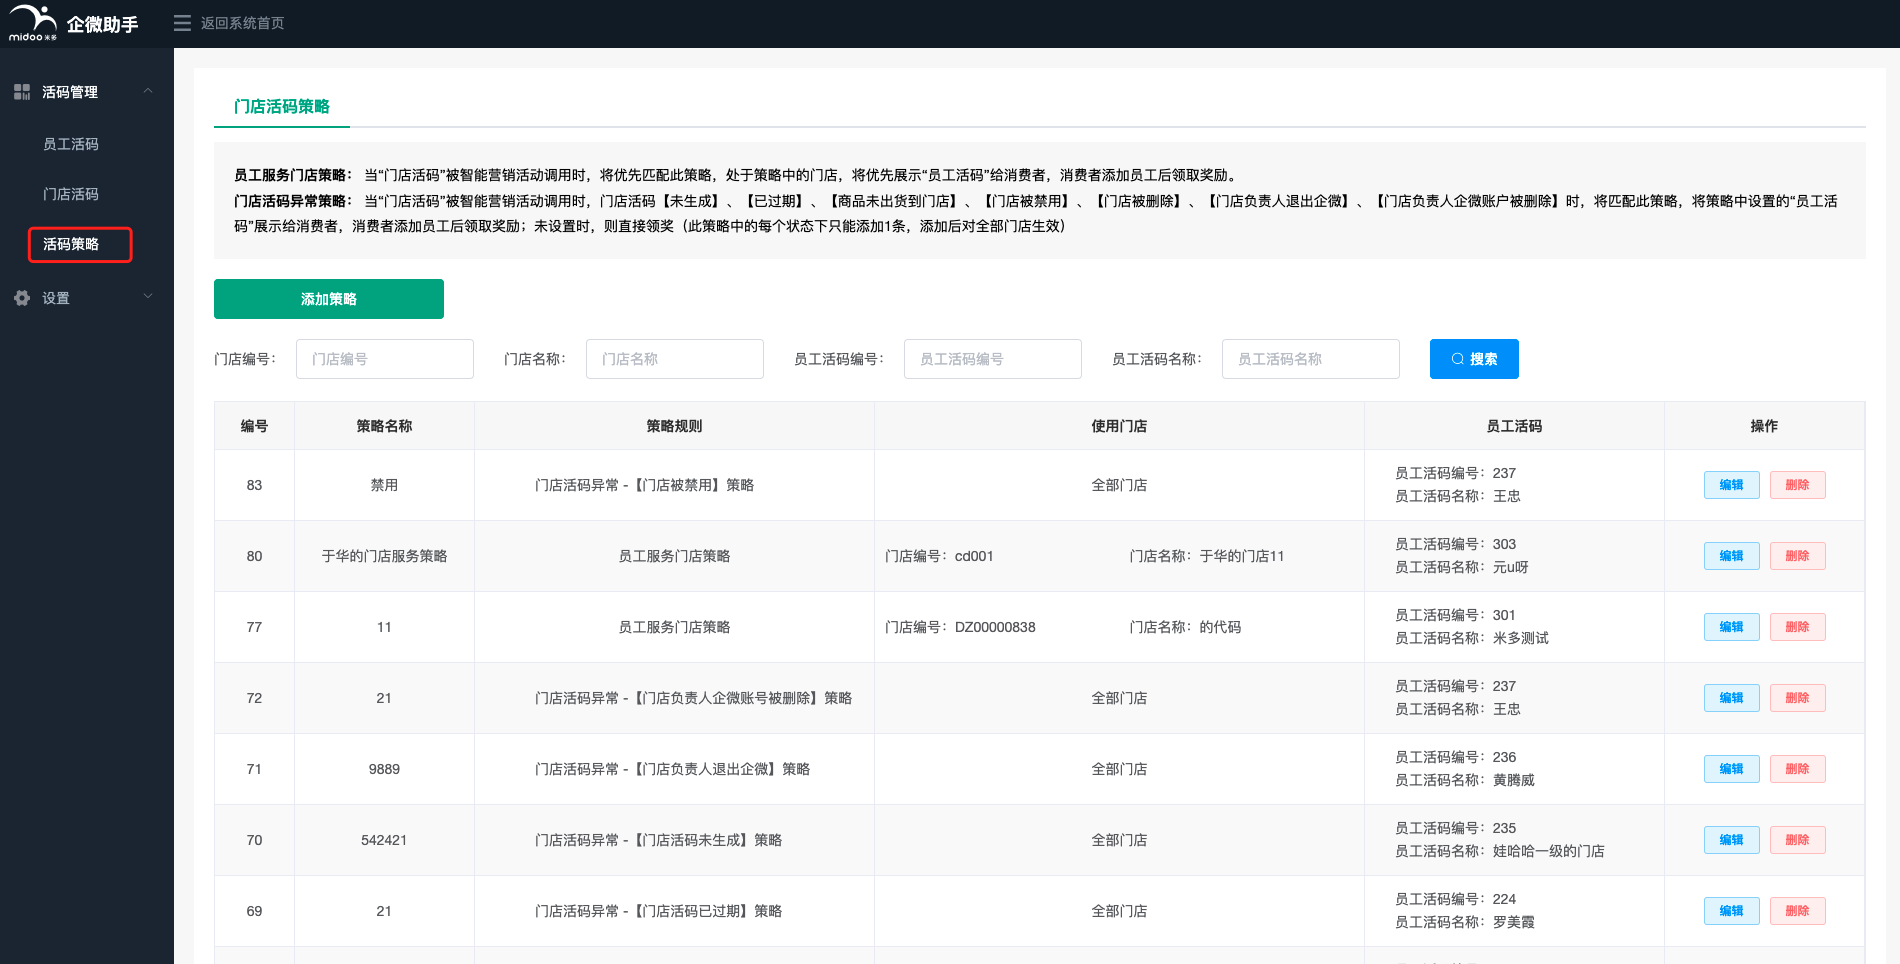The height and width of the screenshot is (964, 1900).
Task: Edit strategy row 77
Action: coord(1732,627)
